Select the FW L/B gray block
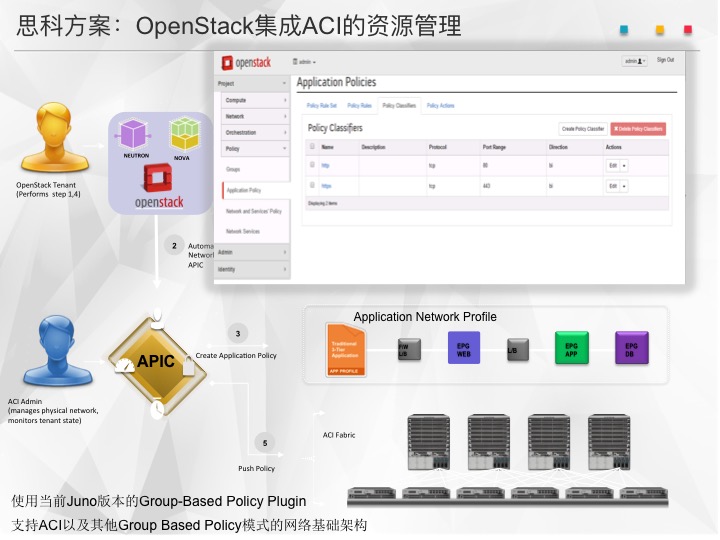 (x=409, y=349)
